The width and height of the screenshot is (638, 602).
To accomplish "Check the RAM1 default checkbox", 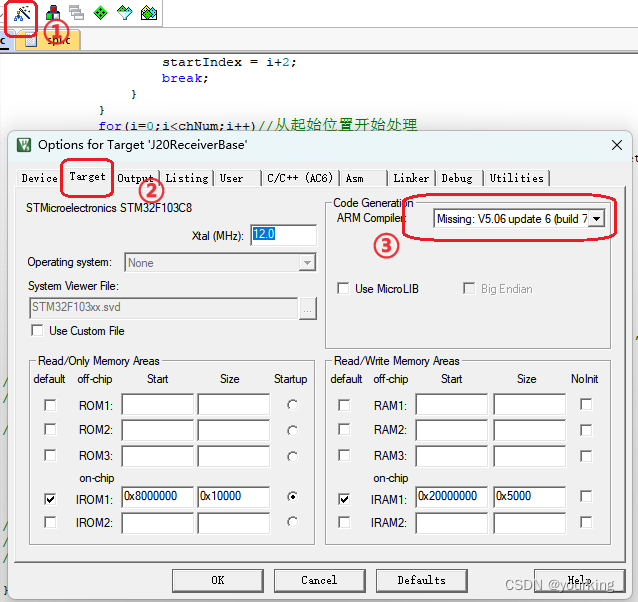I will coord(344,405).
